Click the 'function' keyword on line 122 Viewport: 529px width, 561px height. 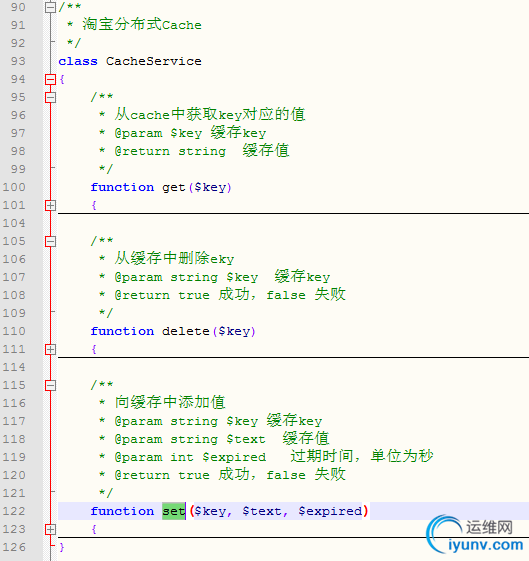(x=122, y=511)
